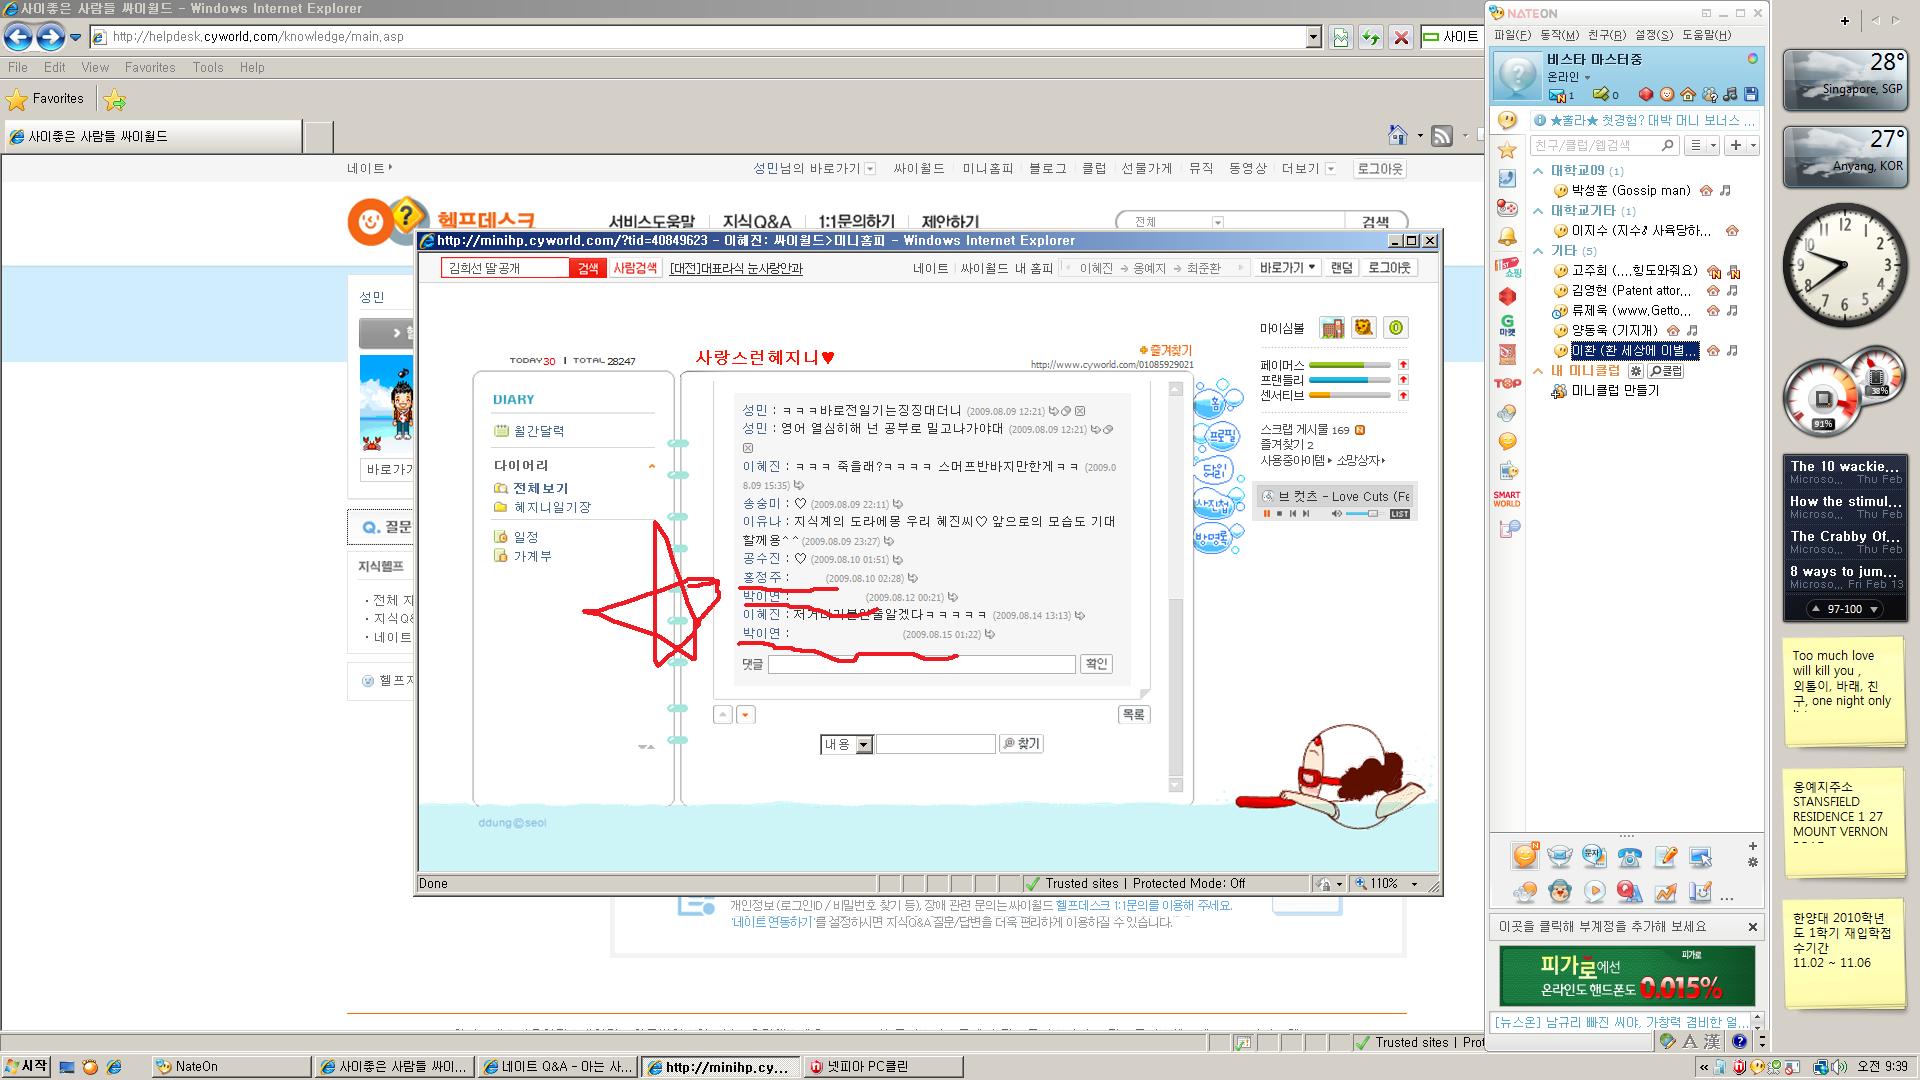This screenshot has height=1080, width=1920.
Task: Open NateOn 친구(R) menu
Action: tap(1607, 35)
